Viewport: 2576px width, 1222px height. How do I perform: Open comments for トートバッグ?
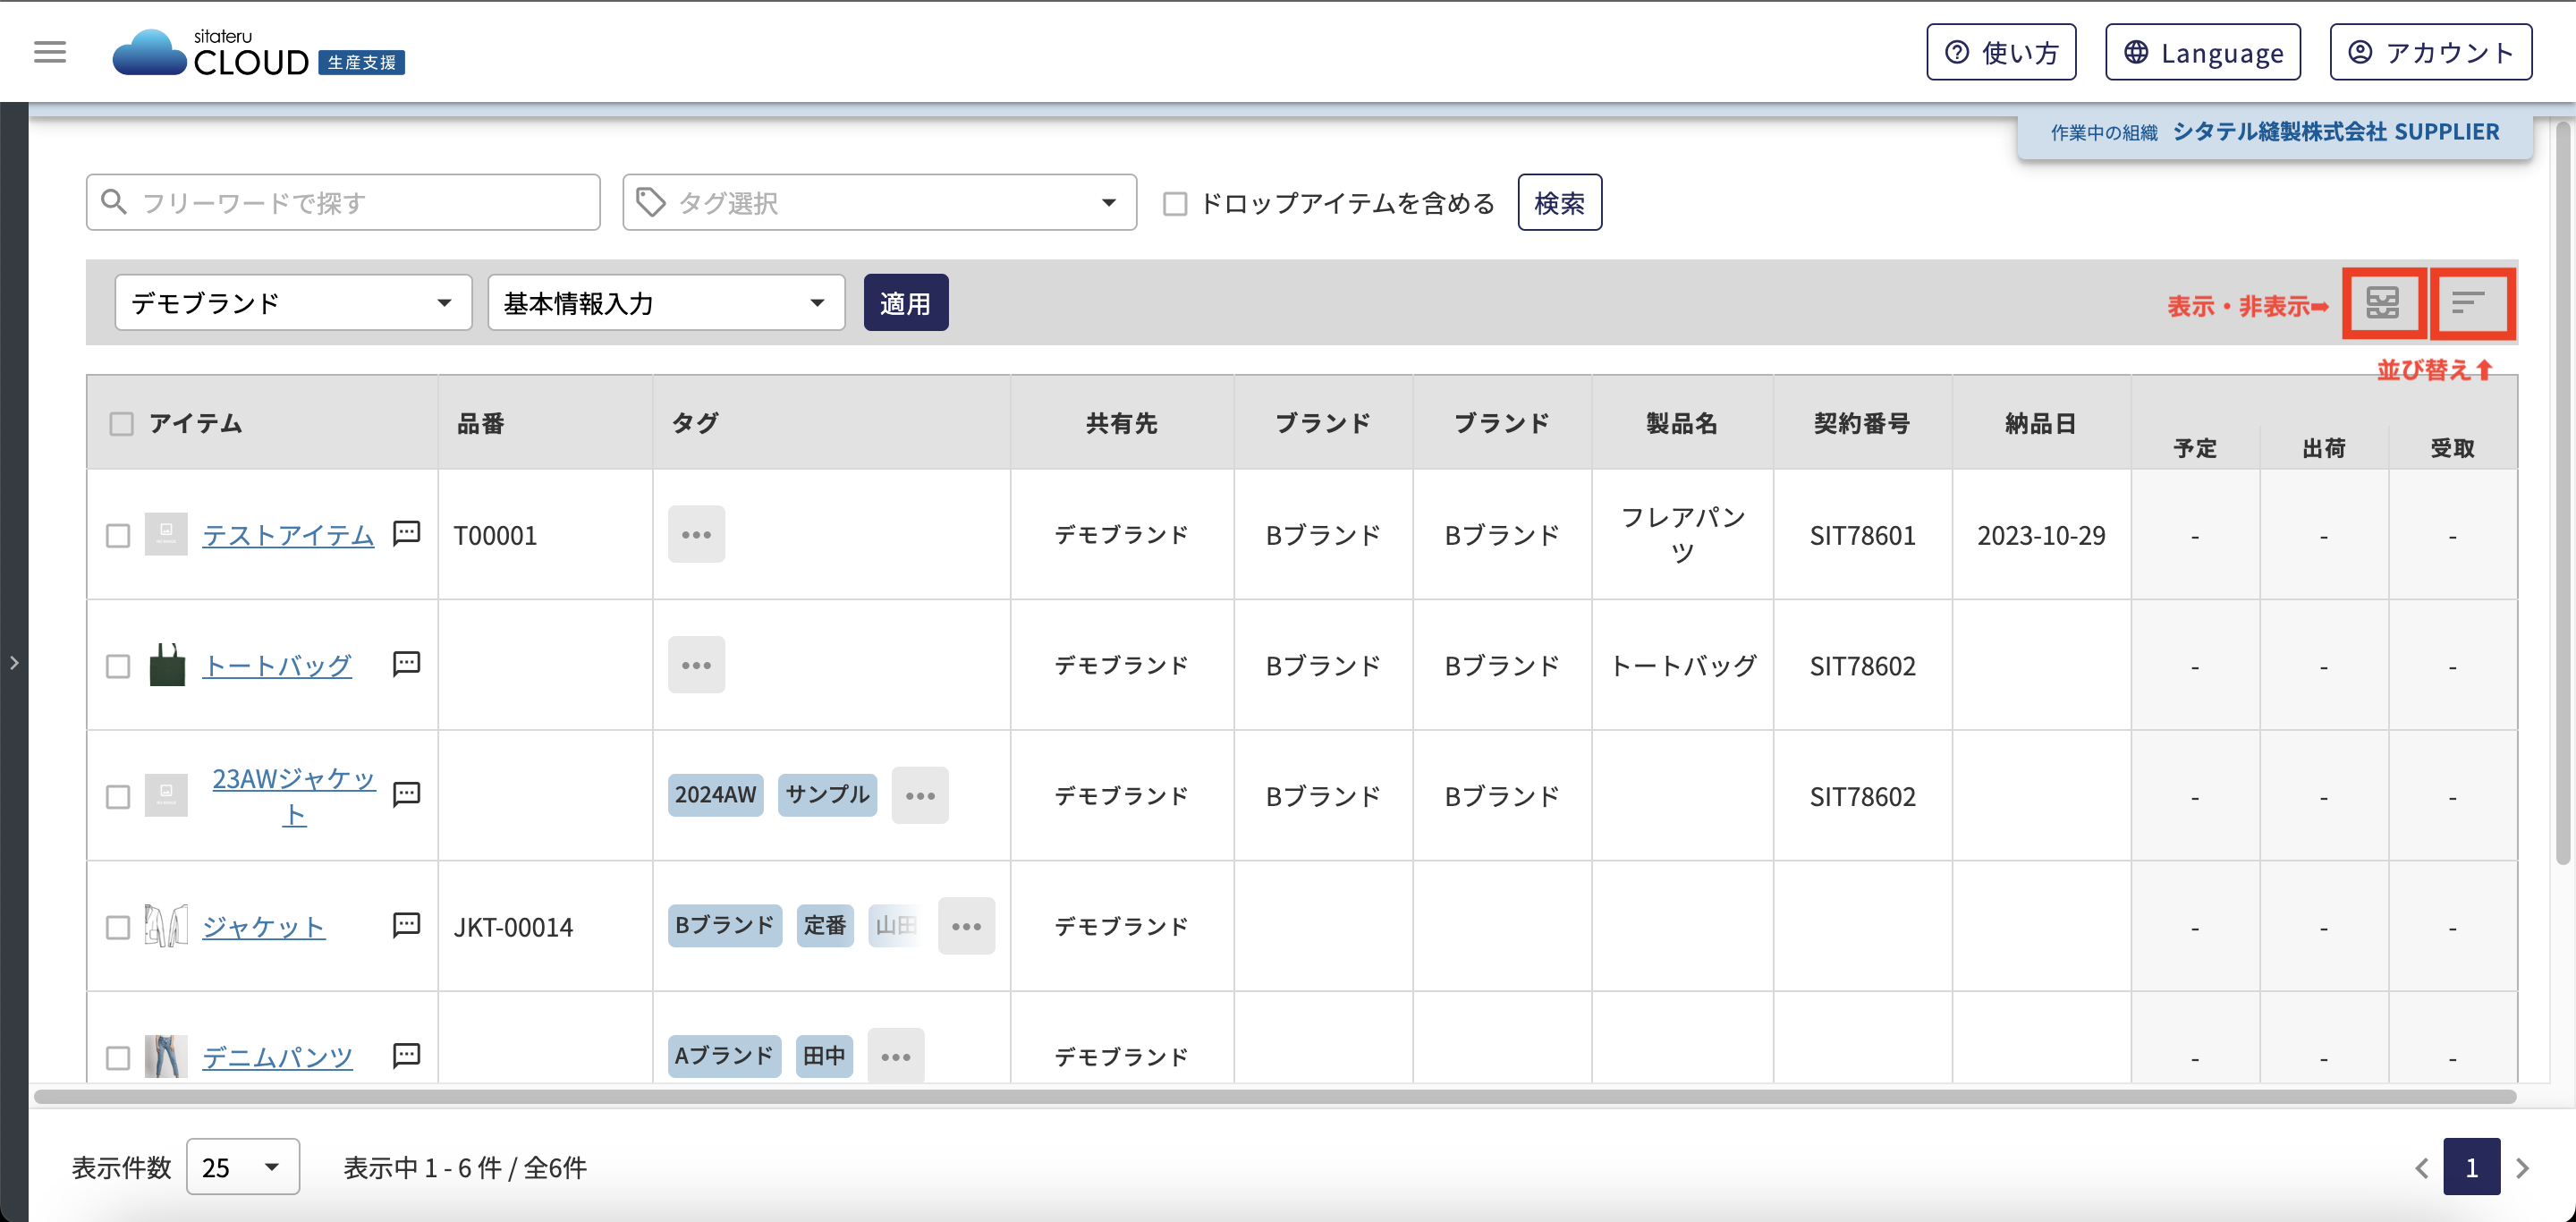coord(407,664)
